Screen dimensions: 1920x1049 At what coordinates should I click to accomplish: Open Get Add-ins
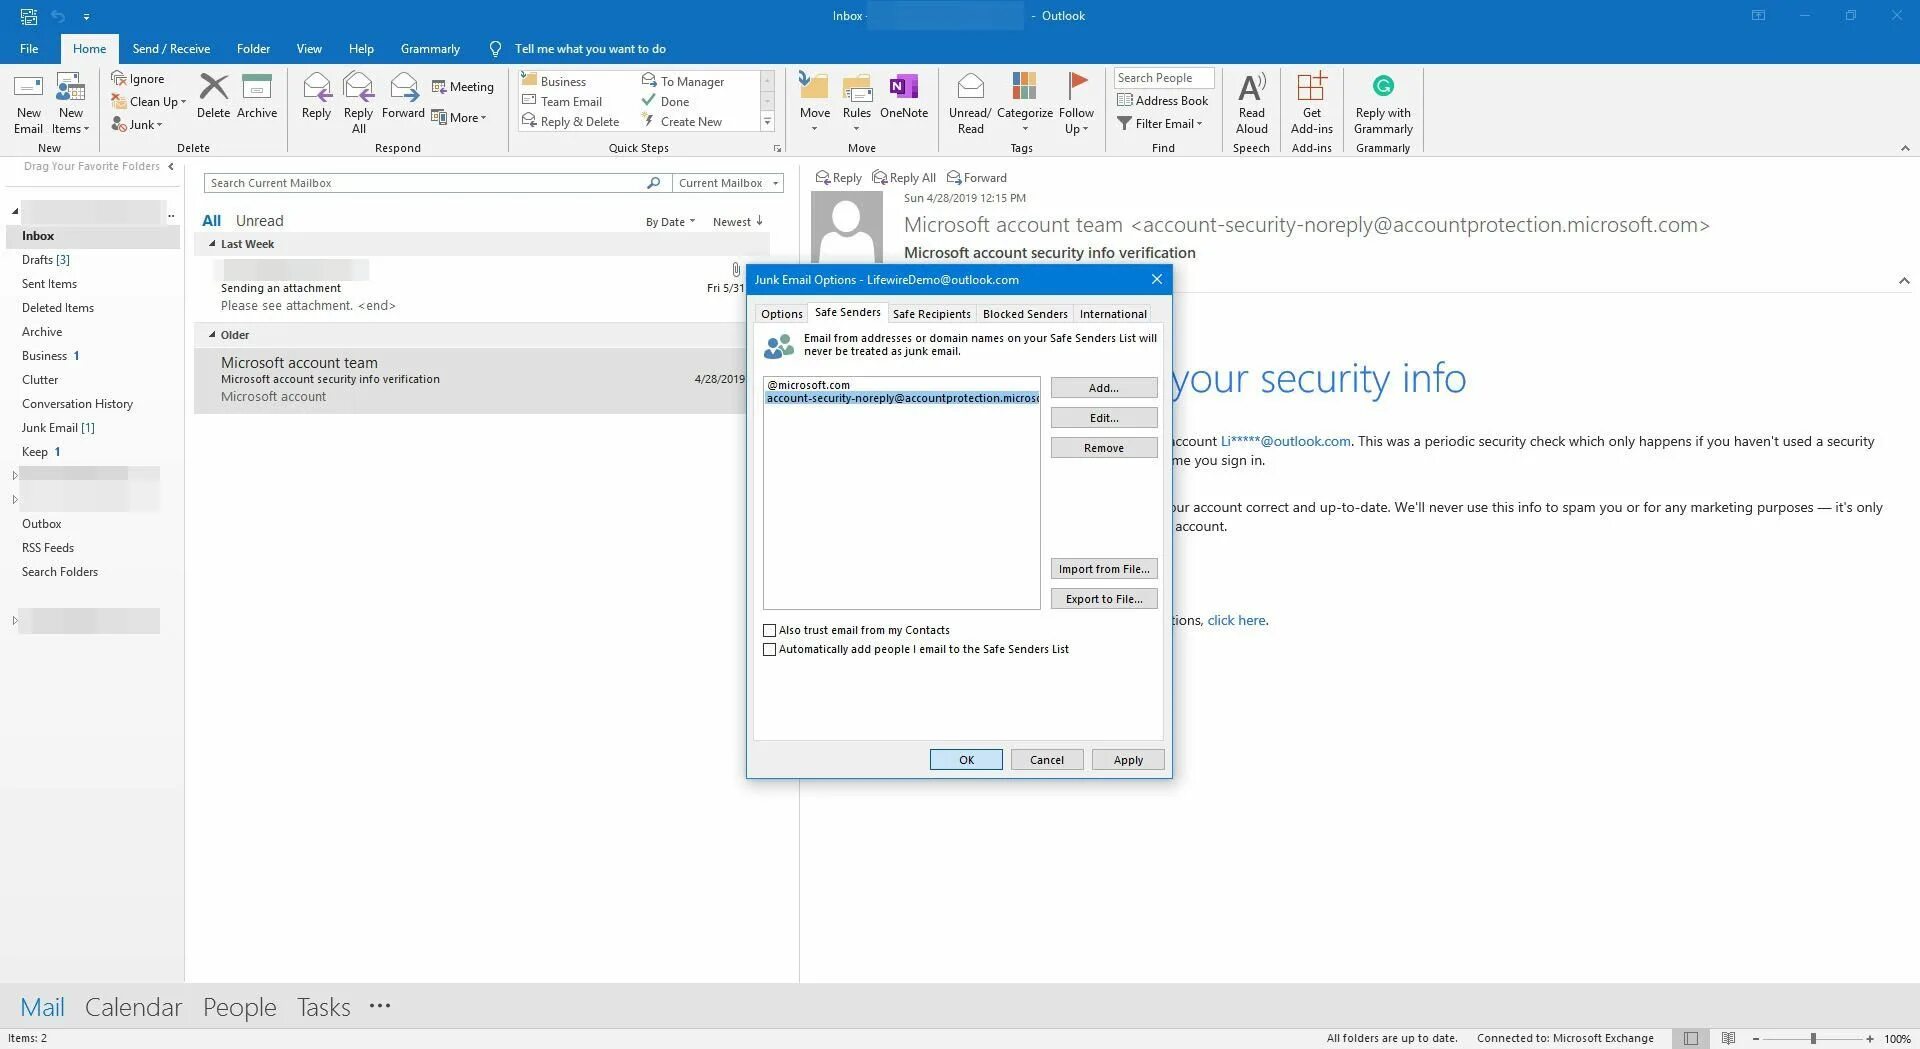click(1311, 103)
